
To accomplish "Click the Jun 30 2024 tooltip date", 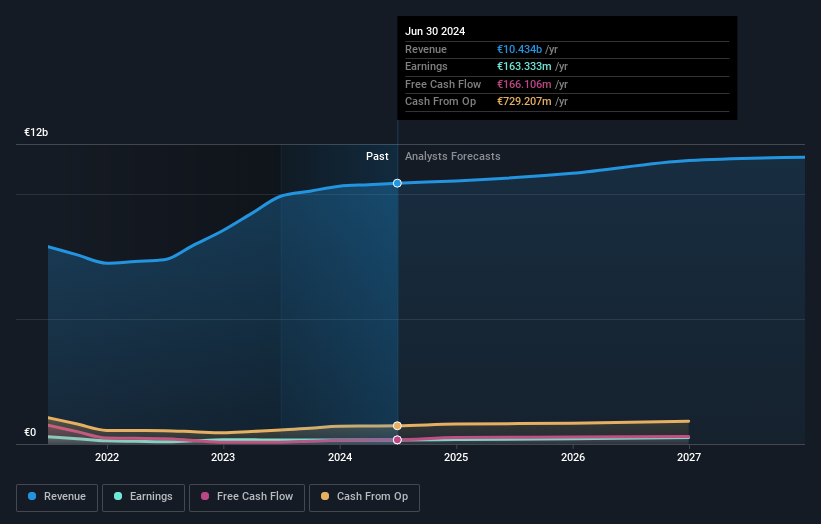I will pos(435,31).
